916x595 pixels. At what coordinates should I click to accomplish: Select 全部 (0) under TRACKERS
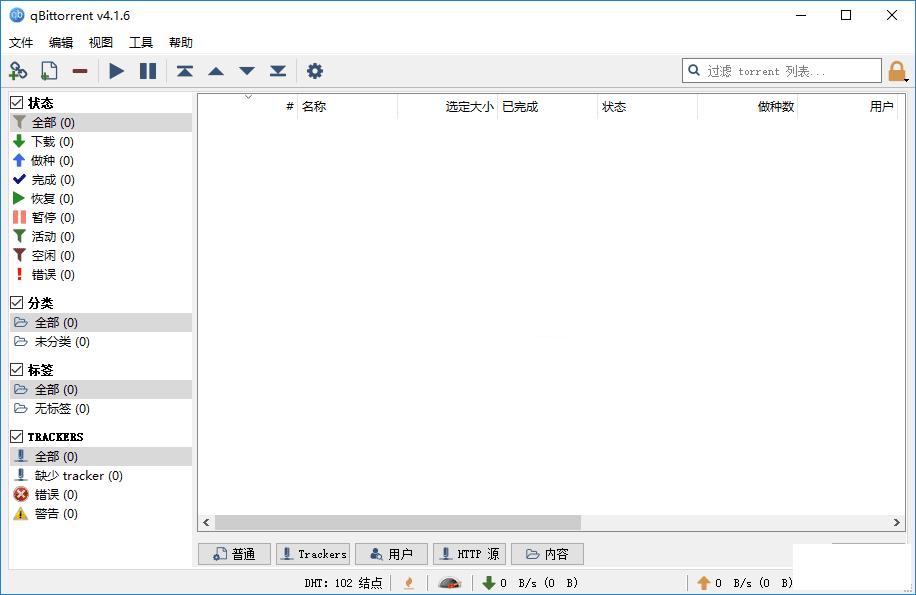click(x=100, y=457)
